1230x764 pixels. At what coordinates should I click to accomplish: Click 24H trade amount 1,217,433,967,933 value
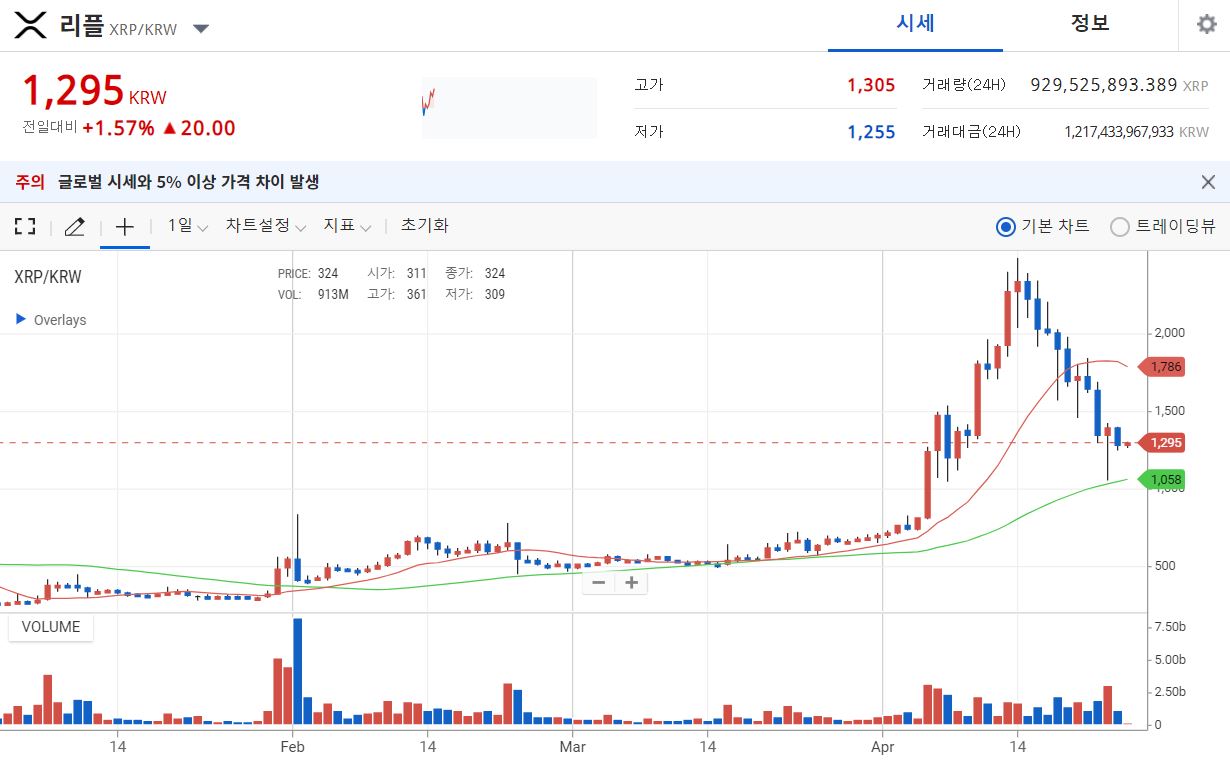(x=1119, y=132)
